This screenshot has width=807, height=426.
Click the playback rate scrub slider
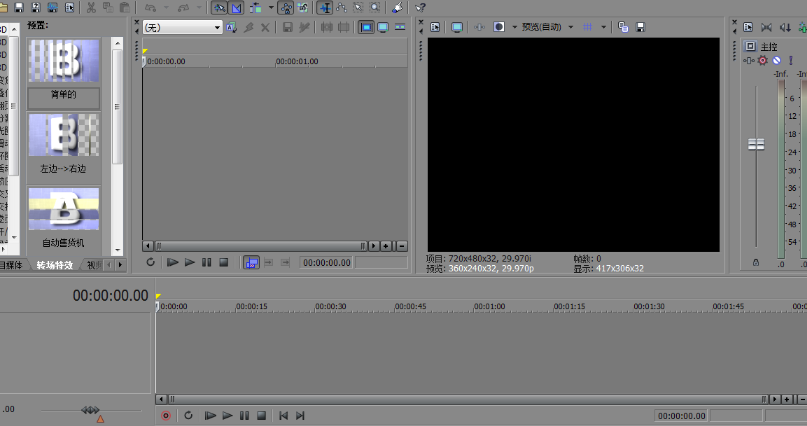(x=91, y=411)
